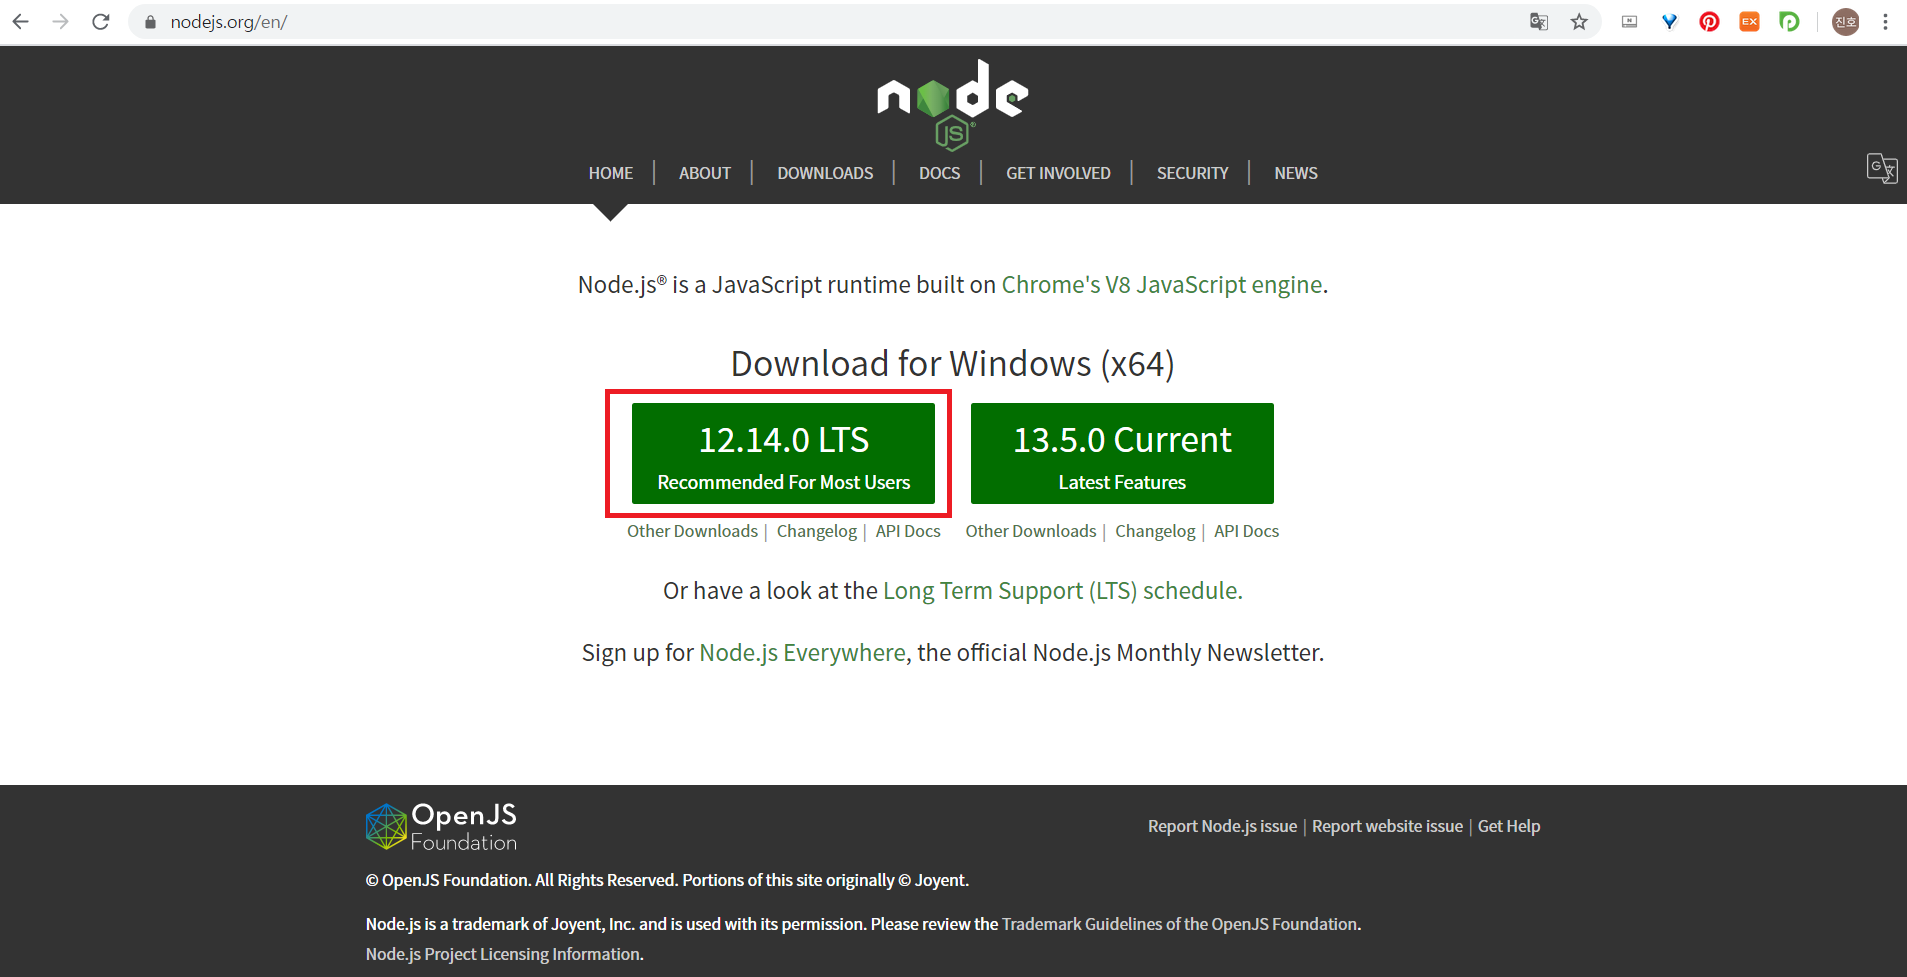Viewport: 1907px width, 977px height.
Task: Open API Docs under the Current button
Action: [1246, 531]
